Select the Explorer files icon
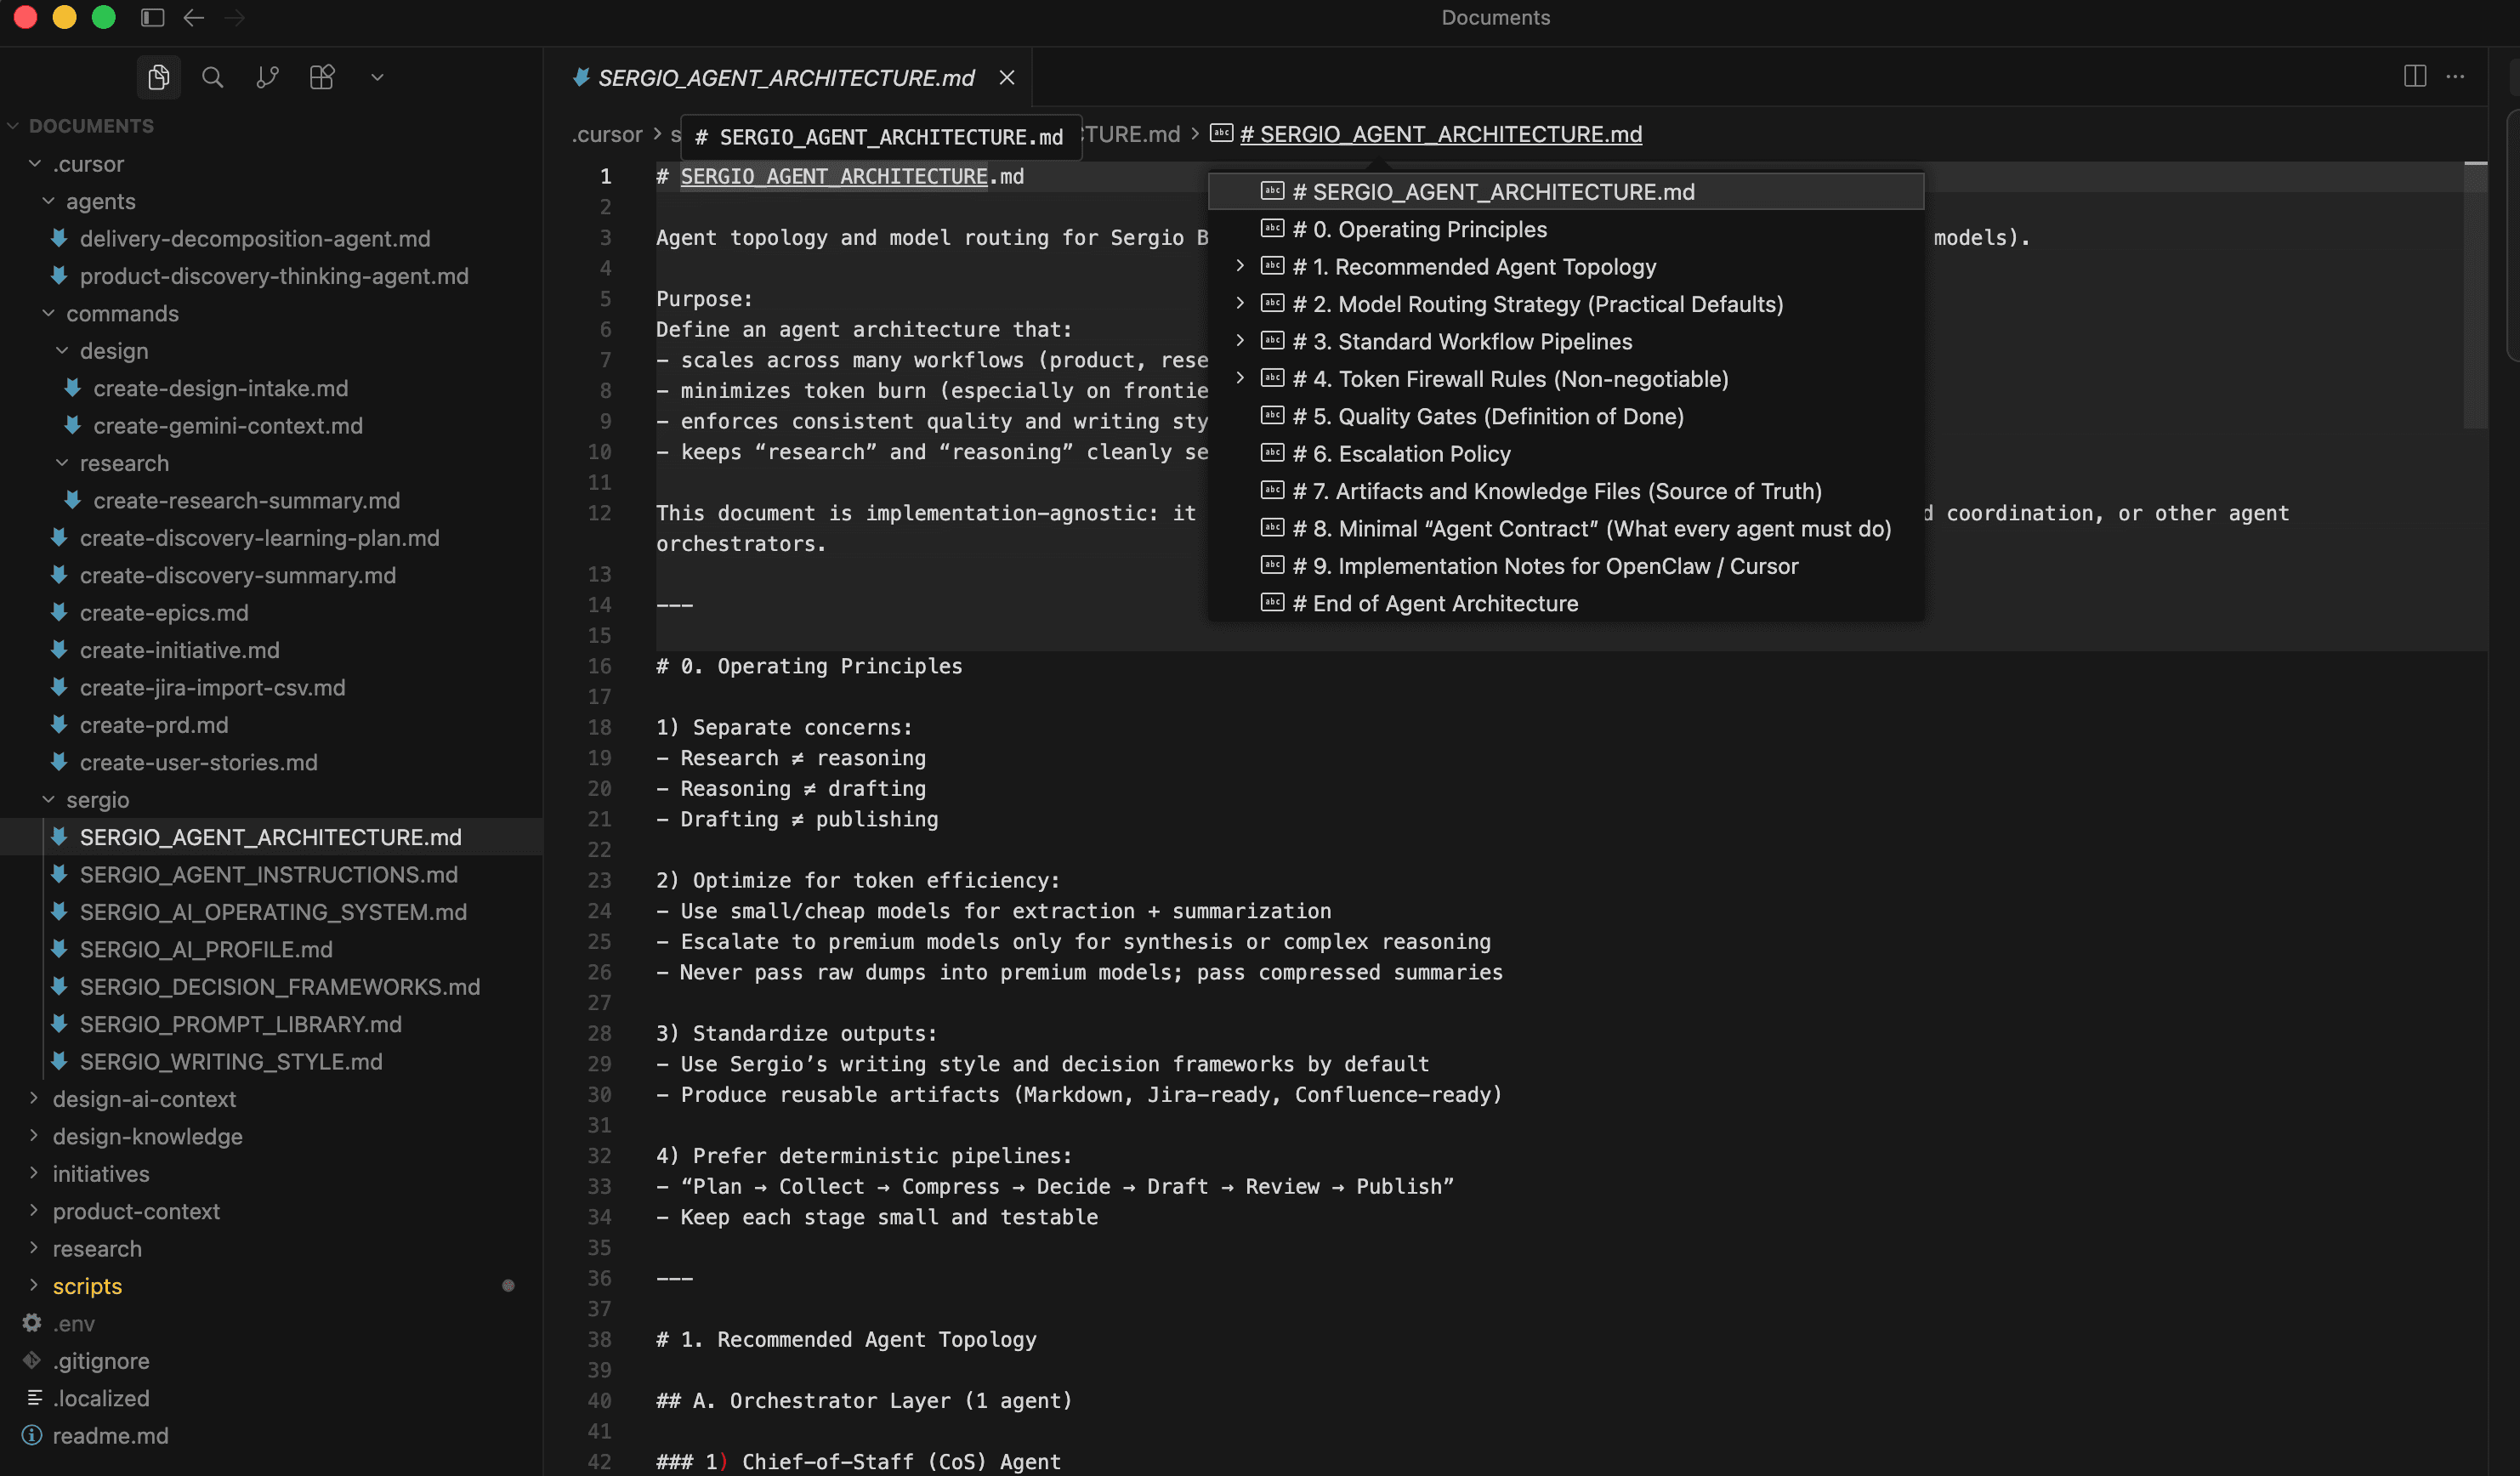The height and width of the screenshot is (1476, 2520). click(158, 77)
